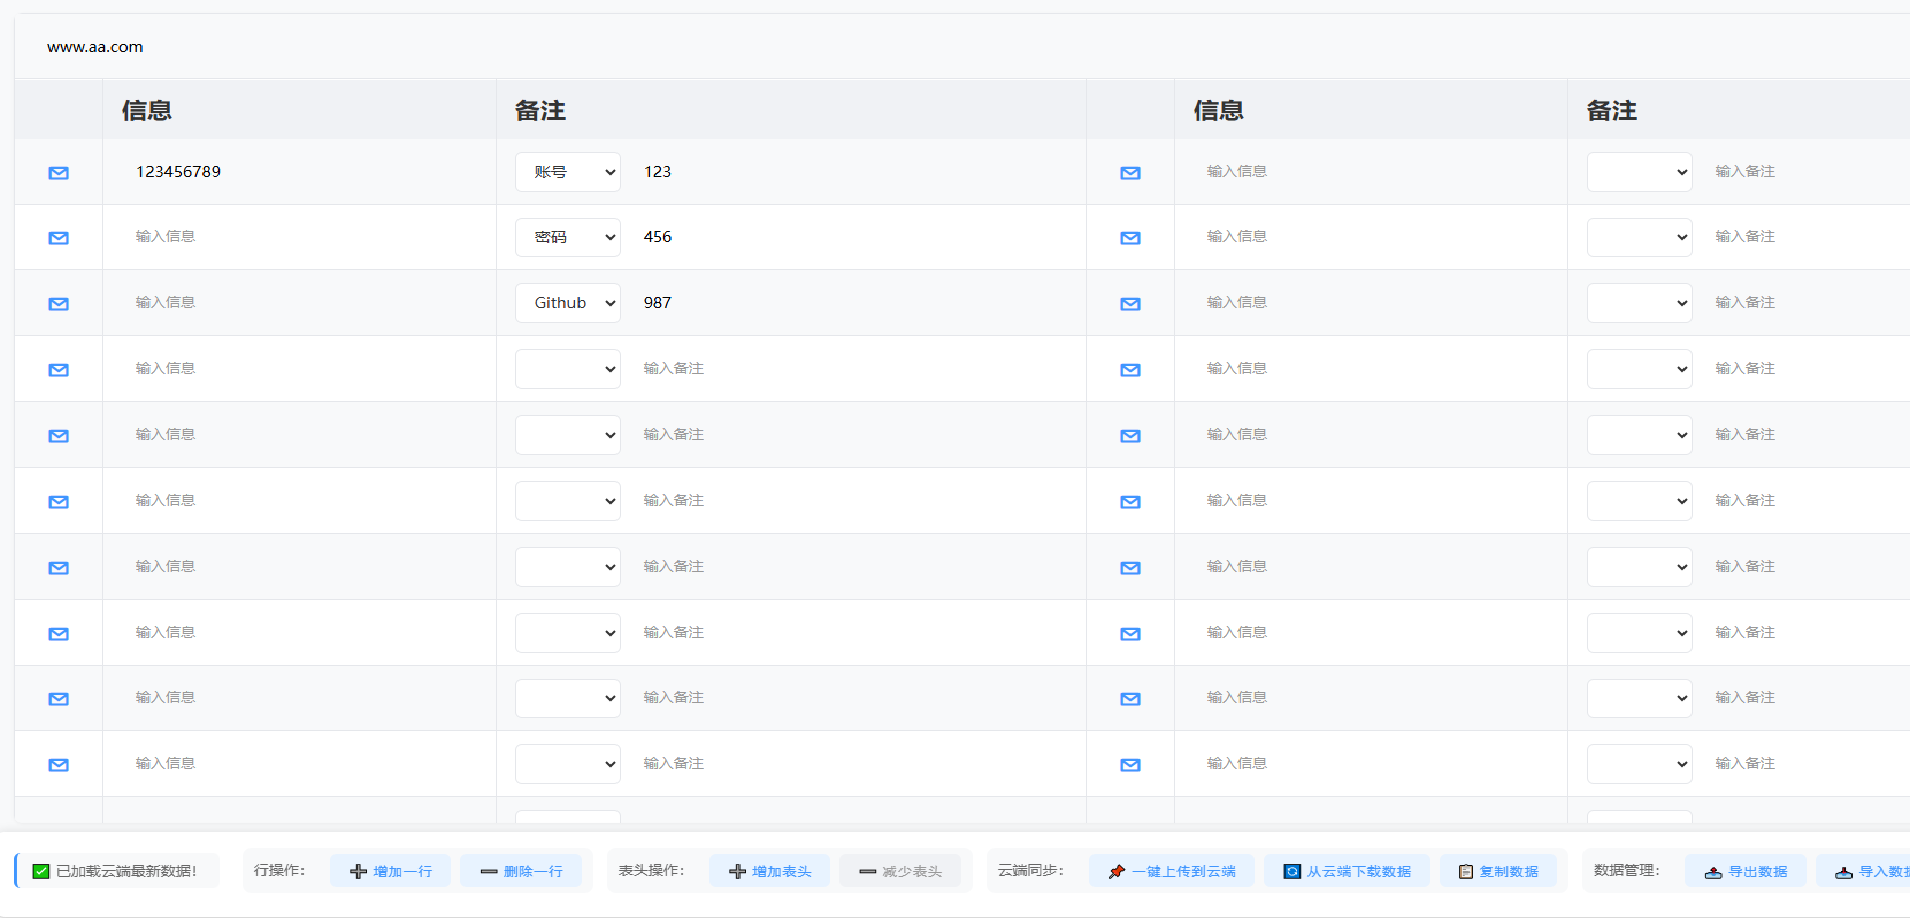Open the 密码 dropdown in the second row

point(568,237)
